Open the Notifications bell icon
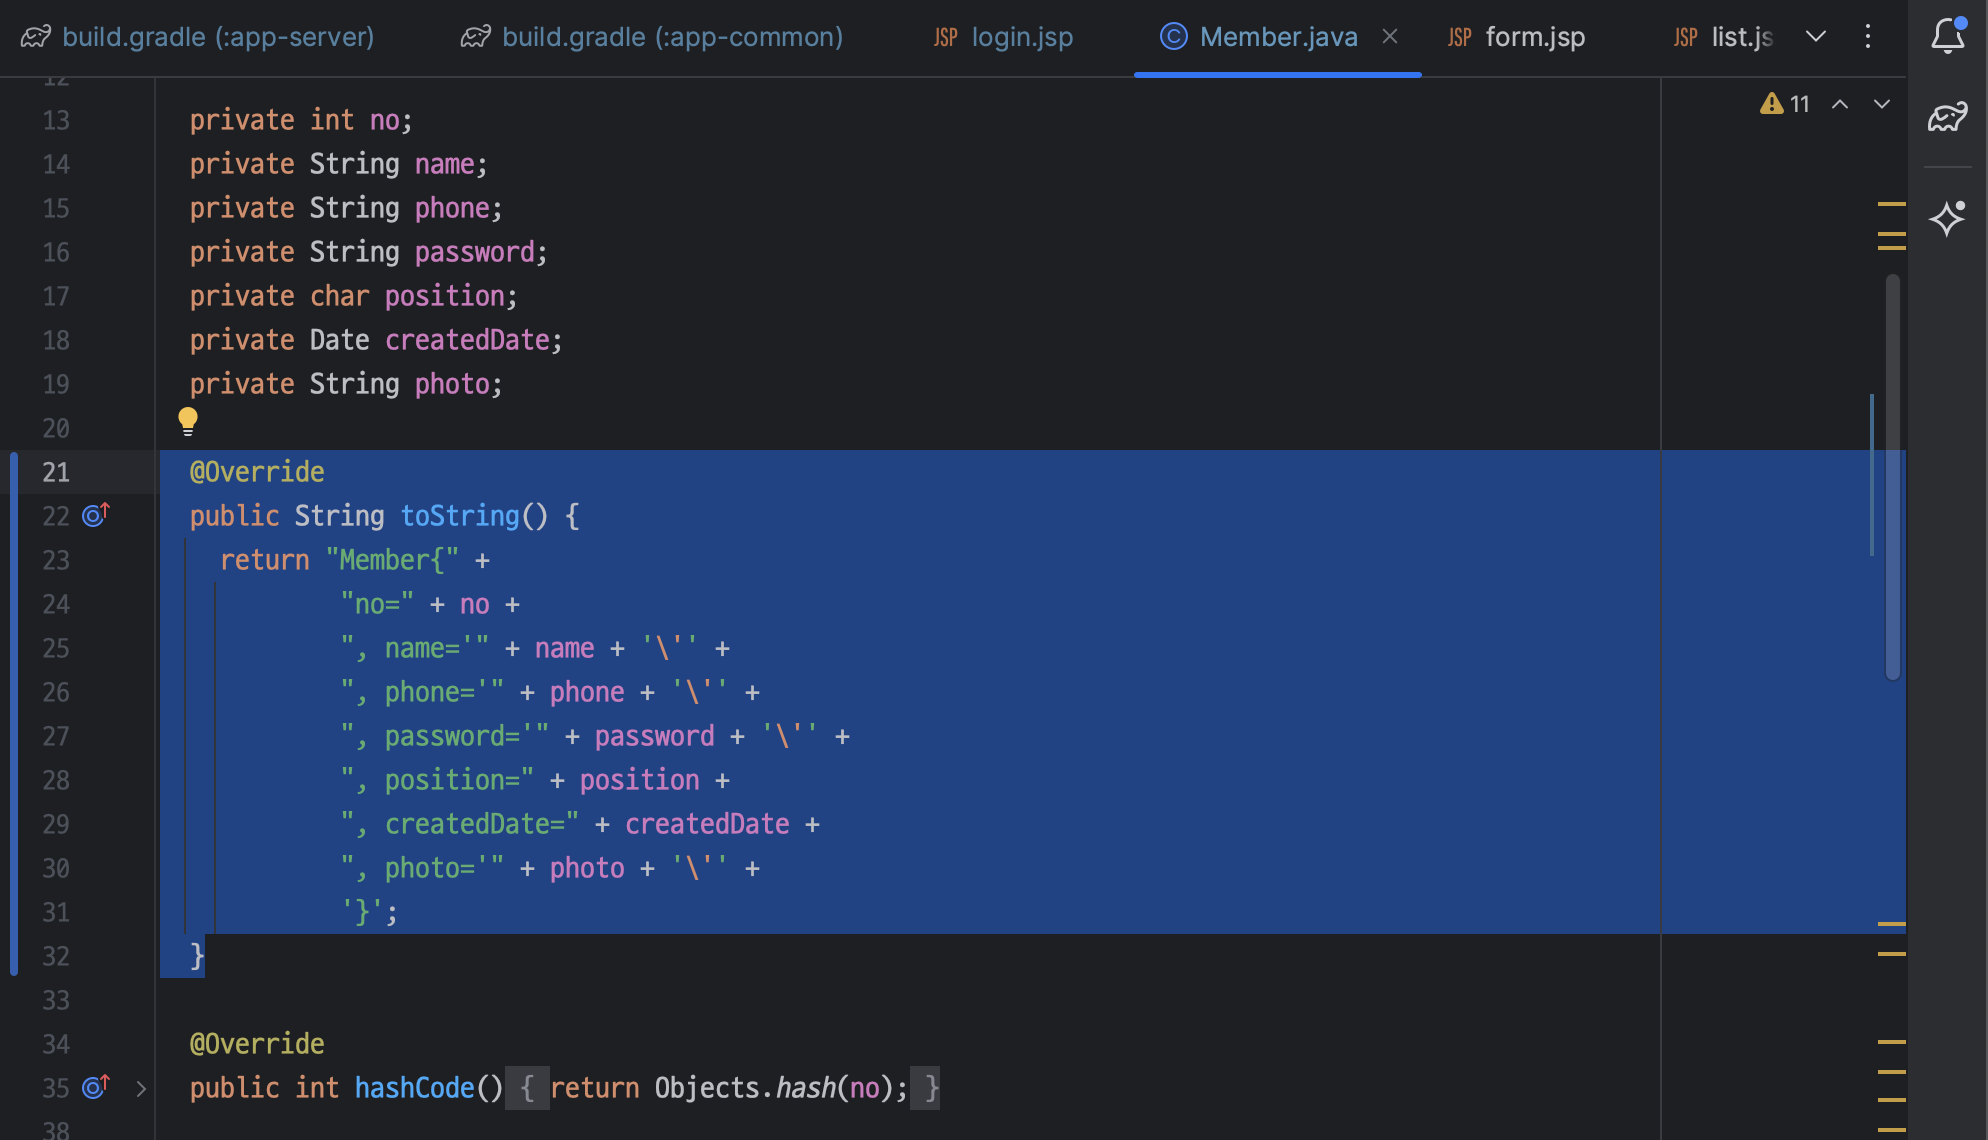The image size is (1988, 1140). coord(1947,37)
